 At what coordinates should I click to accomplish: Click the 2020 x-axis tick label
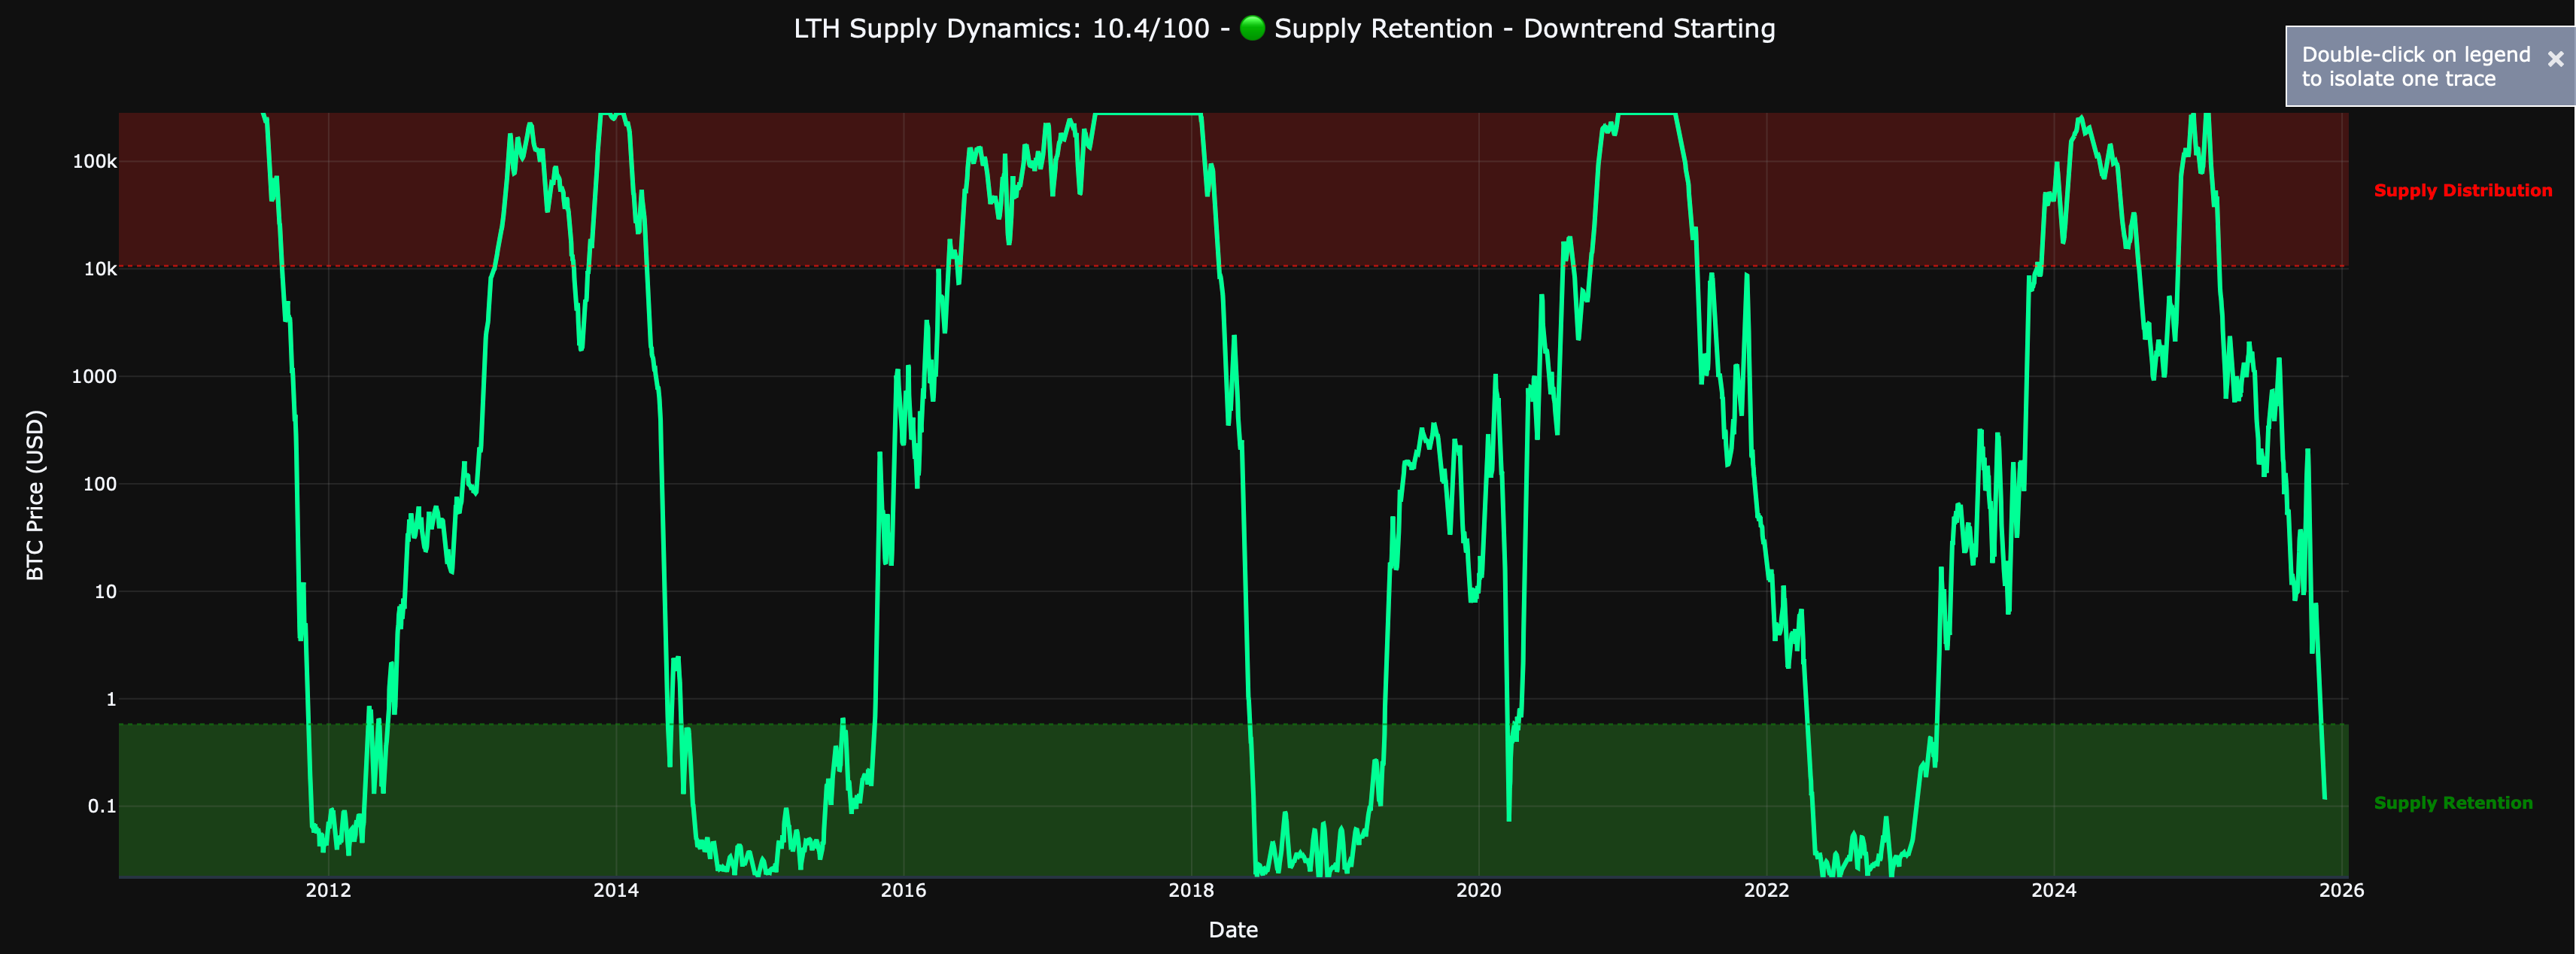coord(1478,890)
